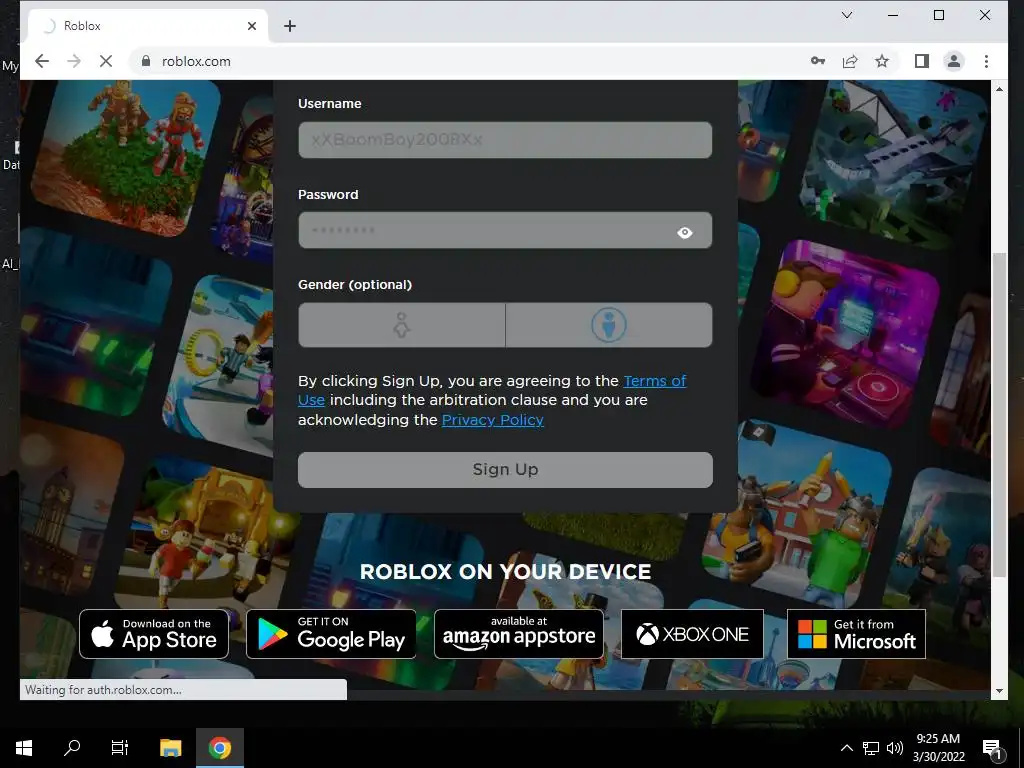Click the lock icon beside roblox.com

click(x=146, y=61)
